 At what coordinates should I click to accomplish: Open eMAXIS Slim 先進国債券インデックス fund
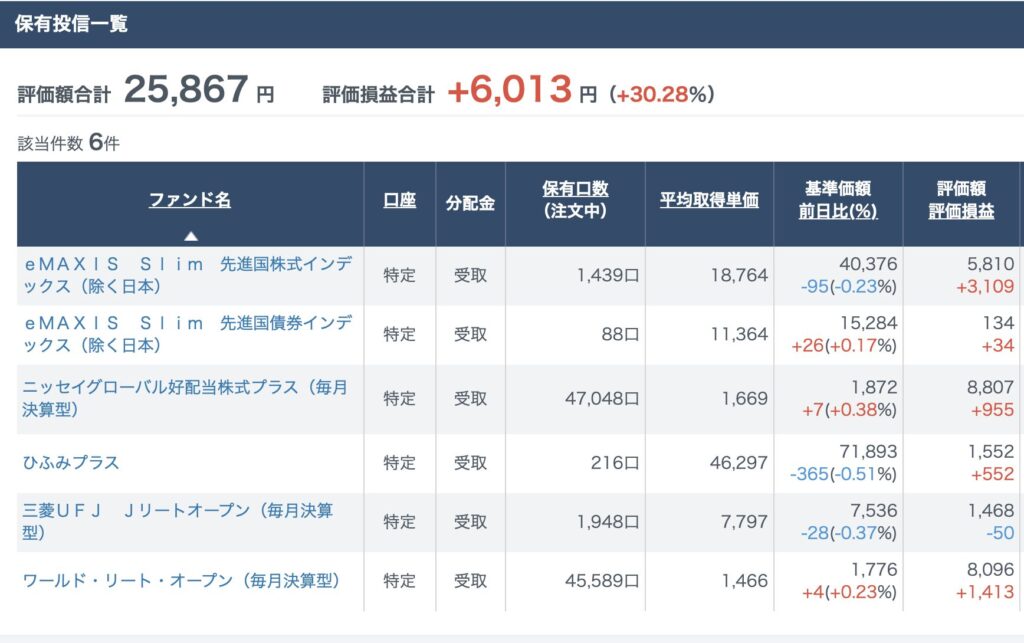[187, 334]
